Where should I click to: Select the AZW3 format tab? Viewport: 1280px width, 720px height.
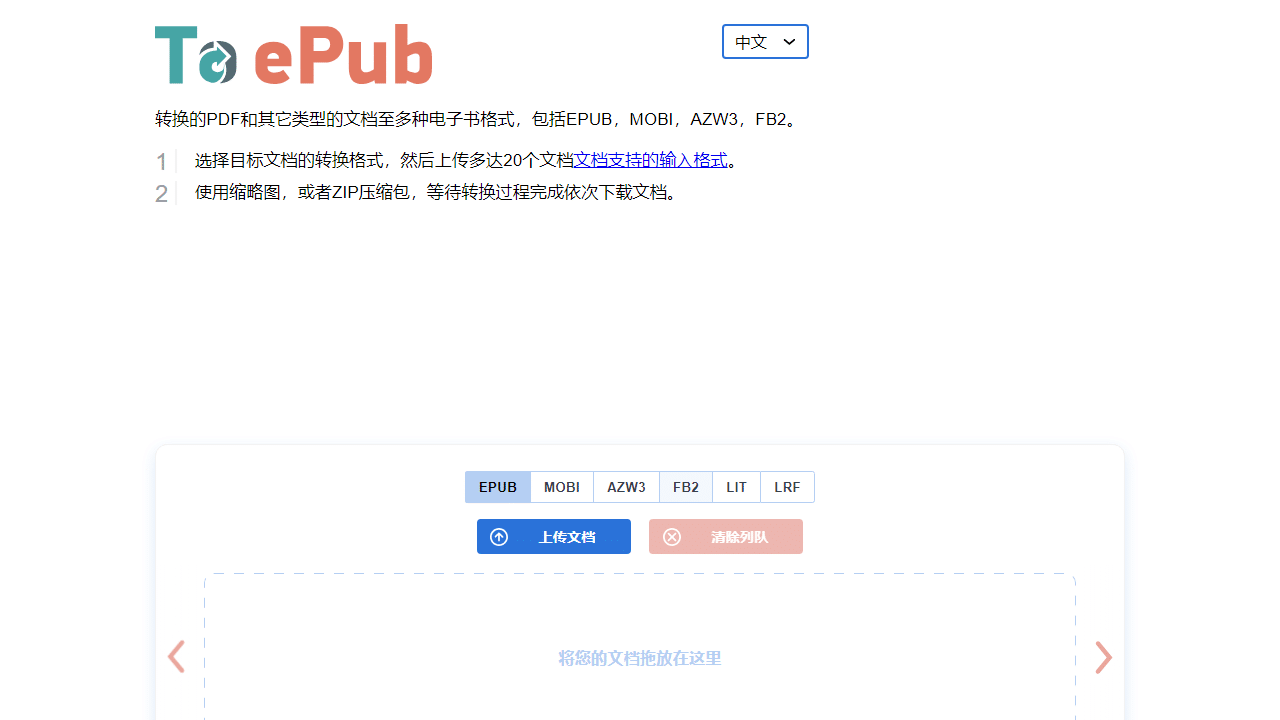click(626, 487)
